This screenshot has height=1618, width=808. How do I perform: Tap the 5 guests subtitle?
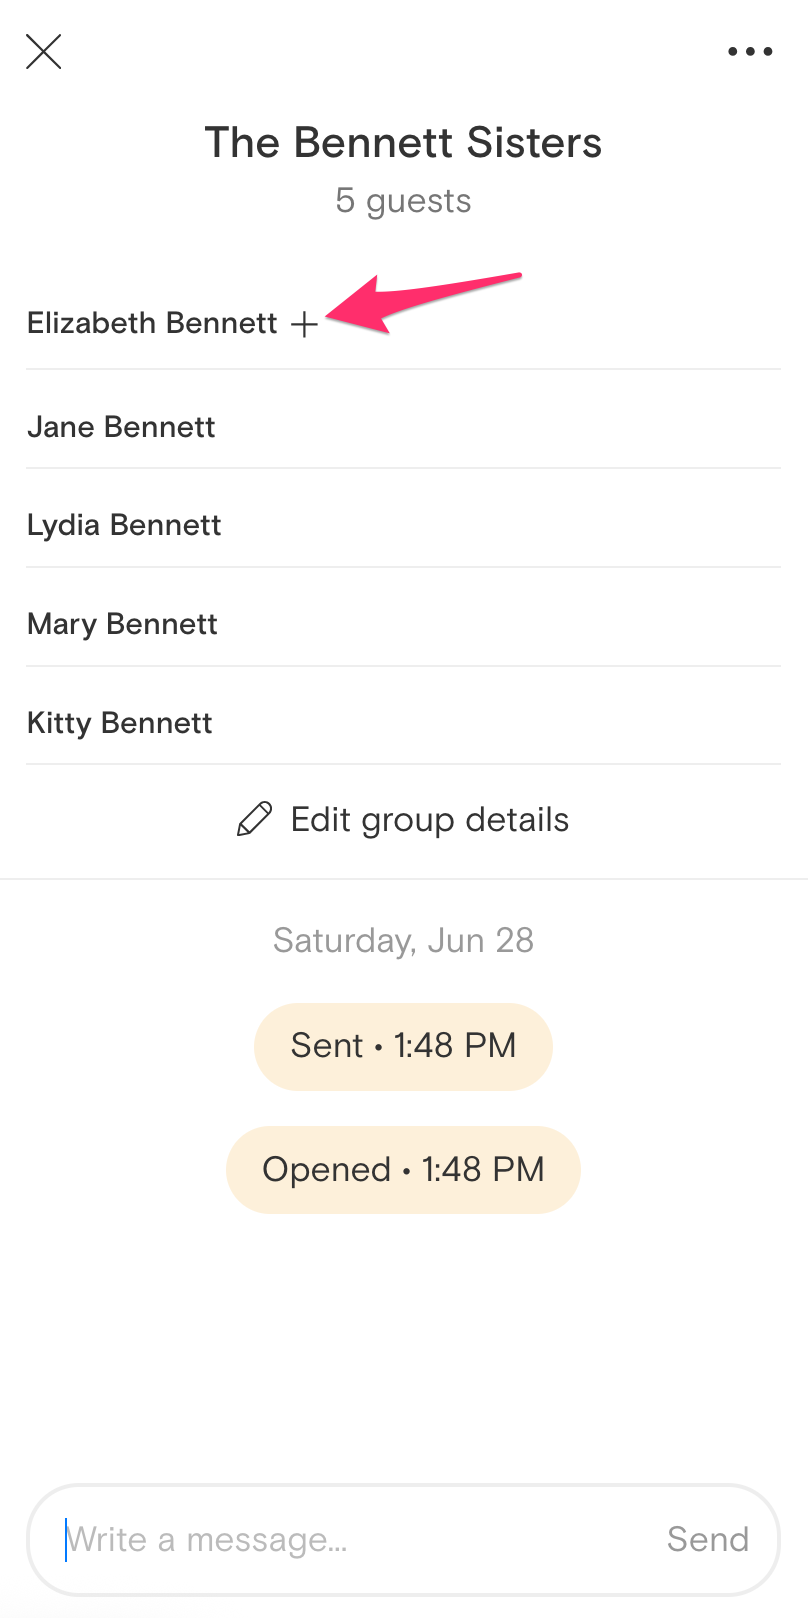pos(403,201)
